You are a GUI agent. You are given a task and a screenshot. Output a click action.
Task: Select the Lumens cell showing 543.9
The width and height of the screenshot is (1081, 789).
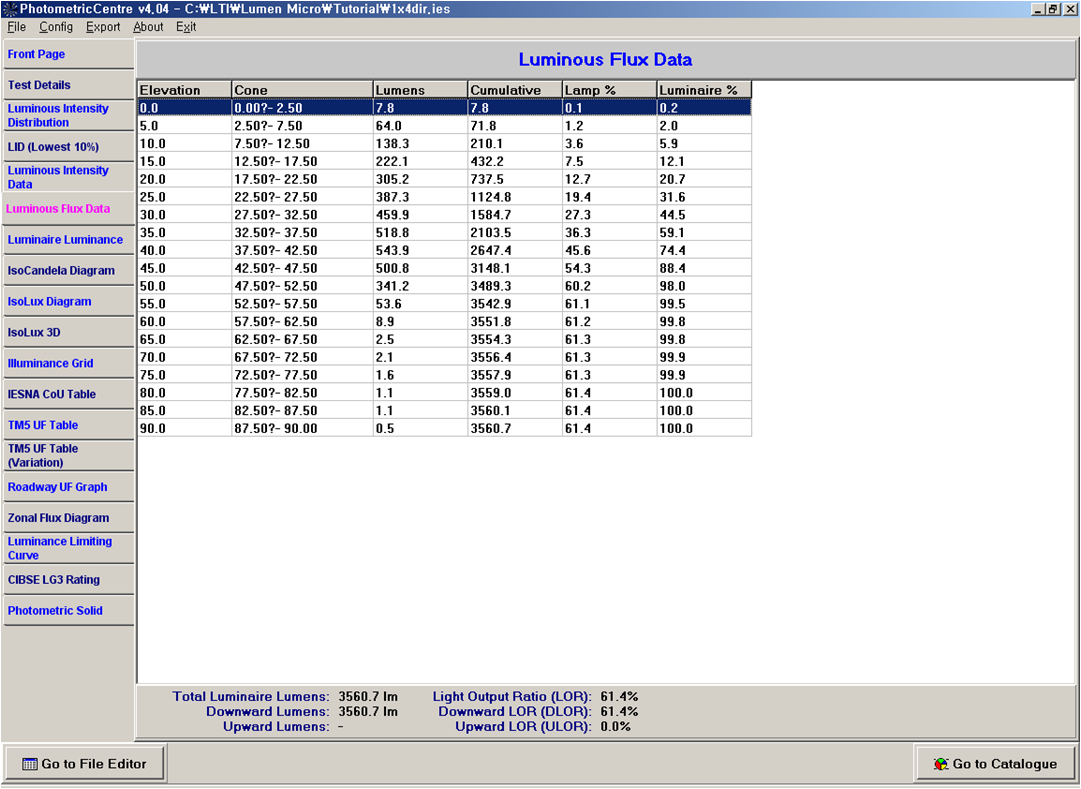[x=419, y=249]
